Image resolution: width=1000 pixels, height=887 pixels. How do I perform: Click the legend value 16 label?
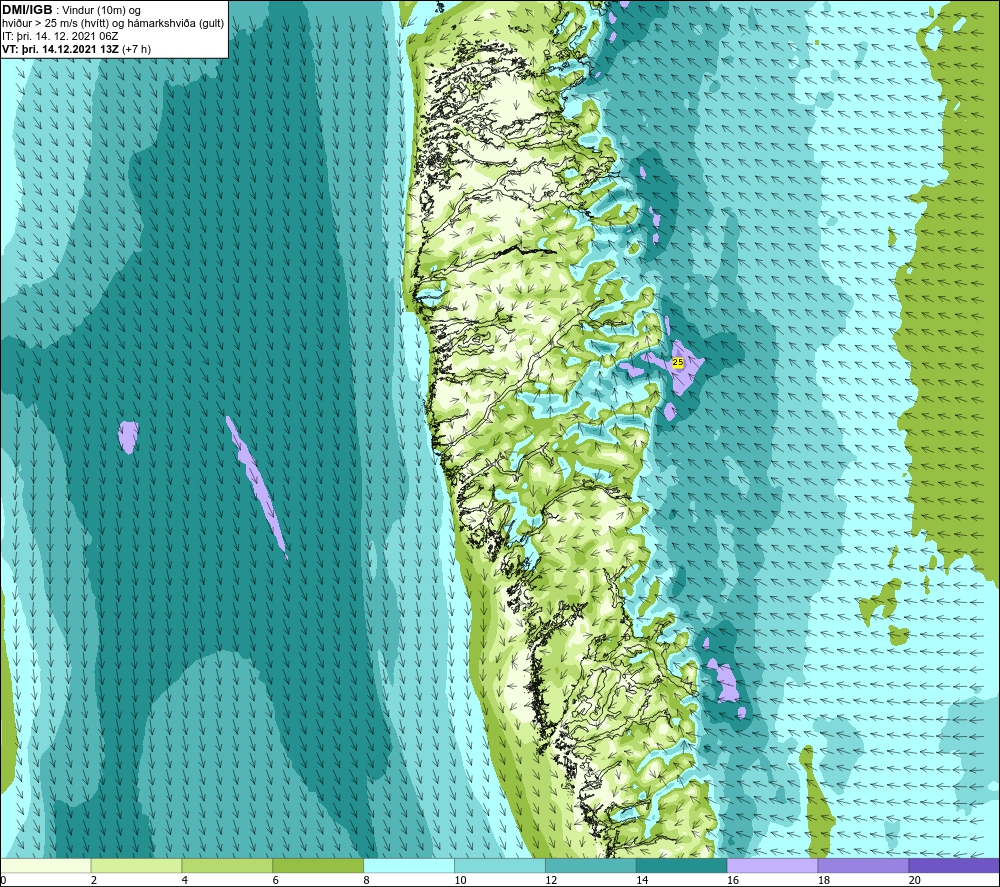pyautogui.click(x=733, y=880)
